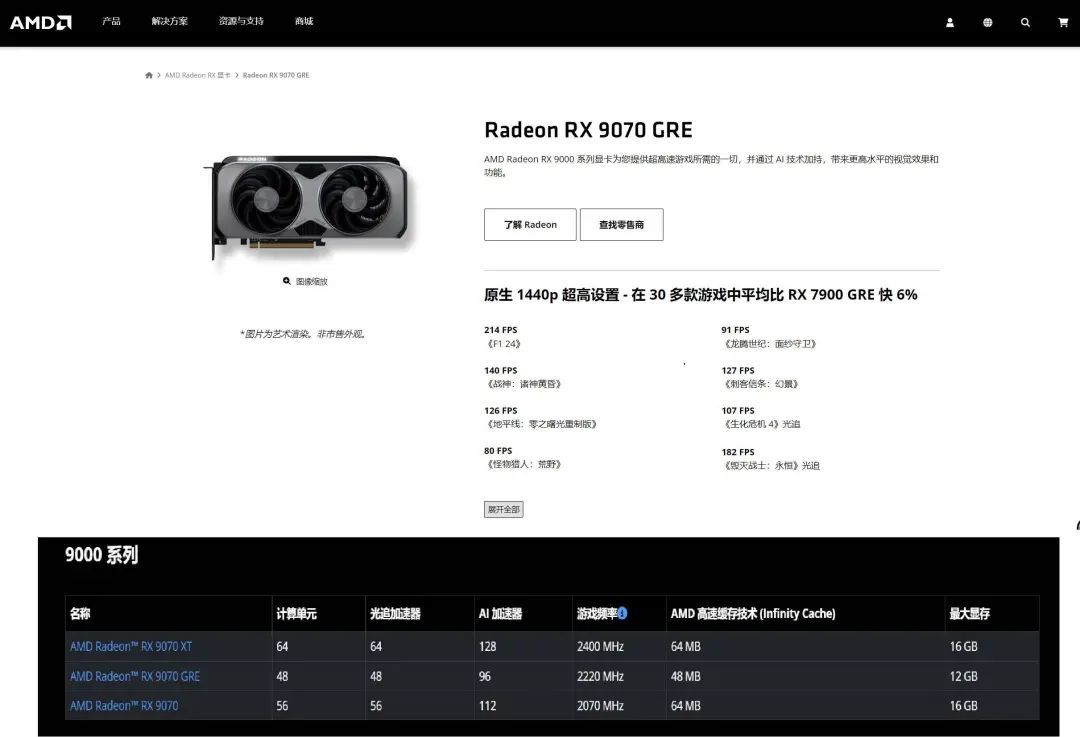Open the search magnifier icon in header
The width and height of the screenshot is (1080, 737).
click(x=1025, y=23)
